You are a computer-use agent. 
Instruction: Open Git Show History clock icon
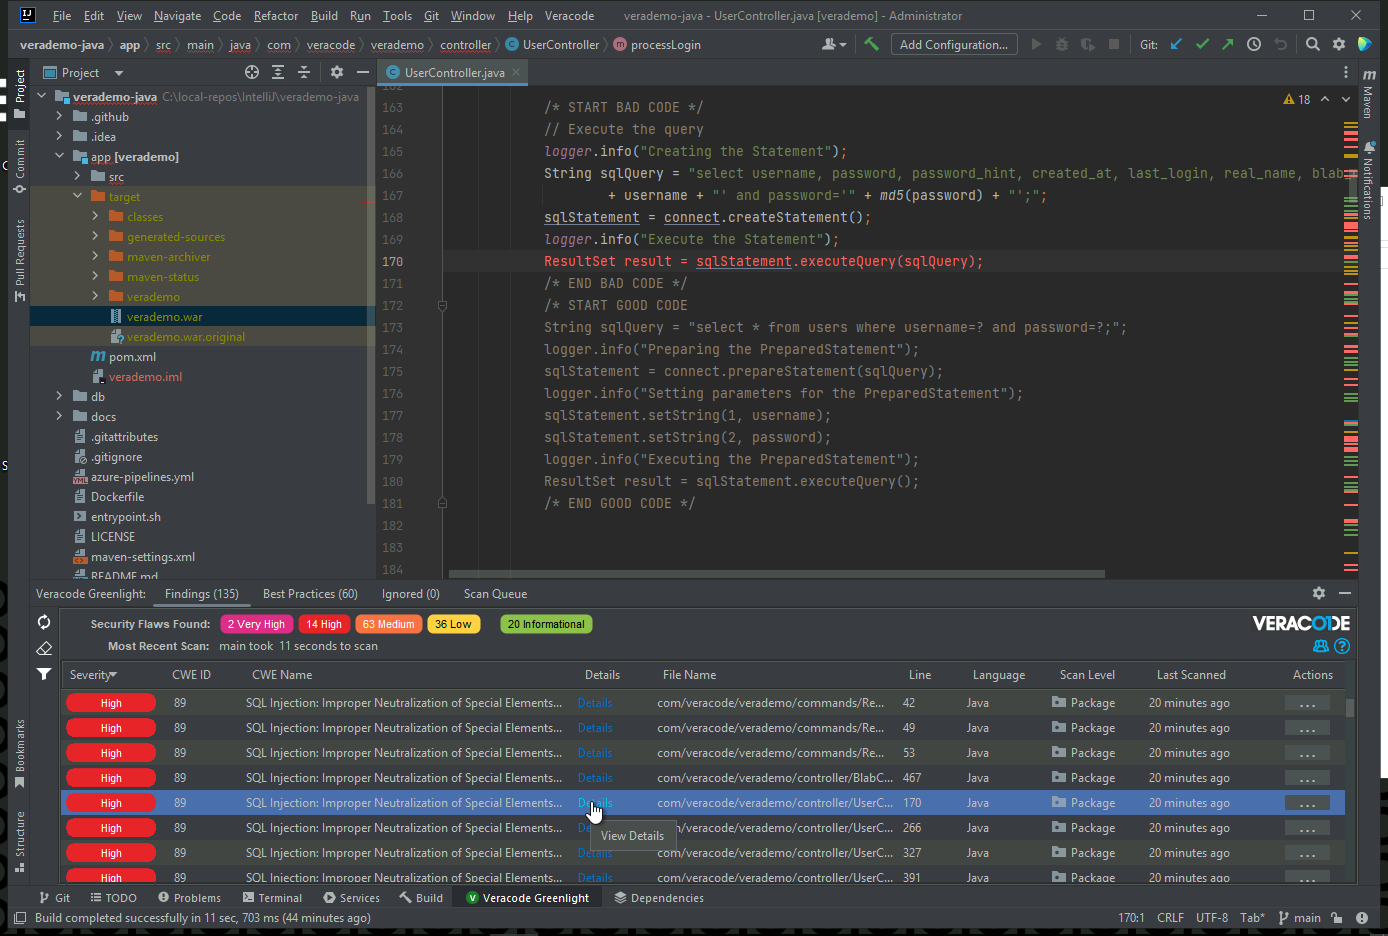[x=1254, y=44]
